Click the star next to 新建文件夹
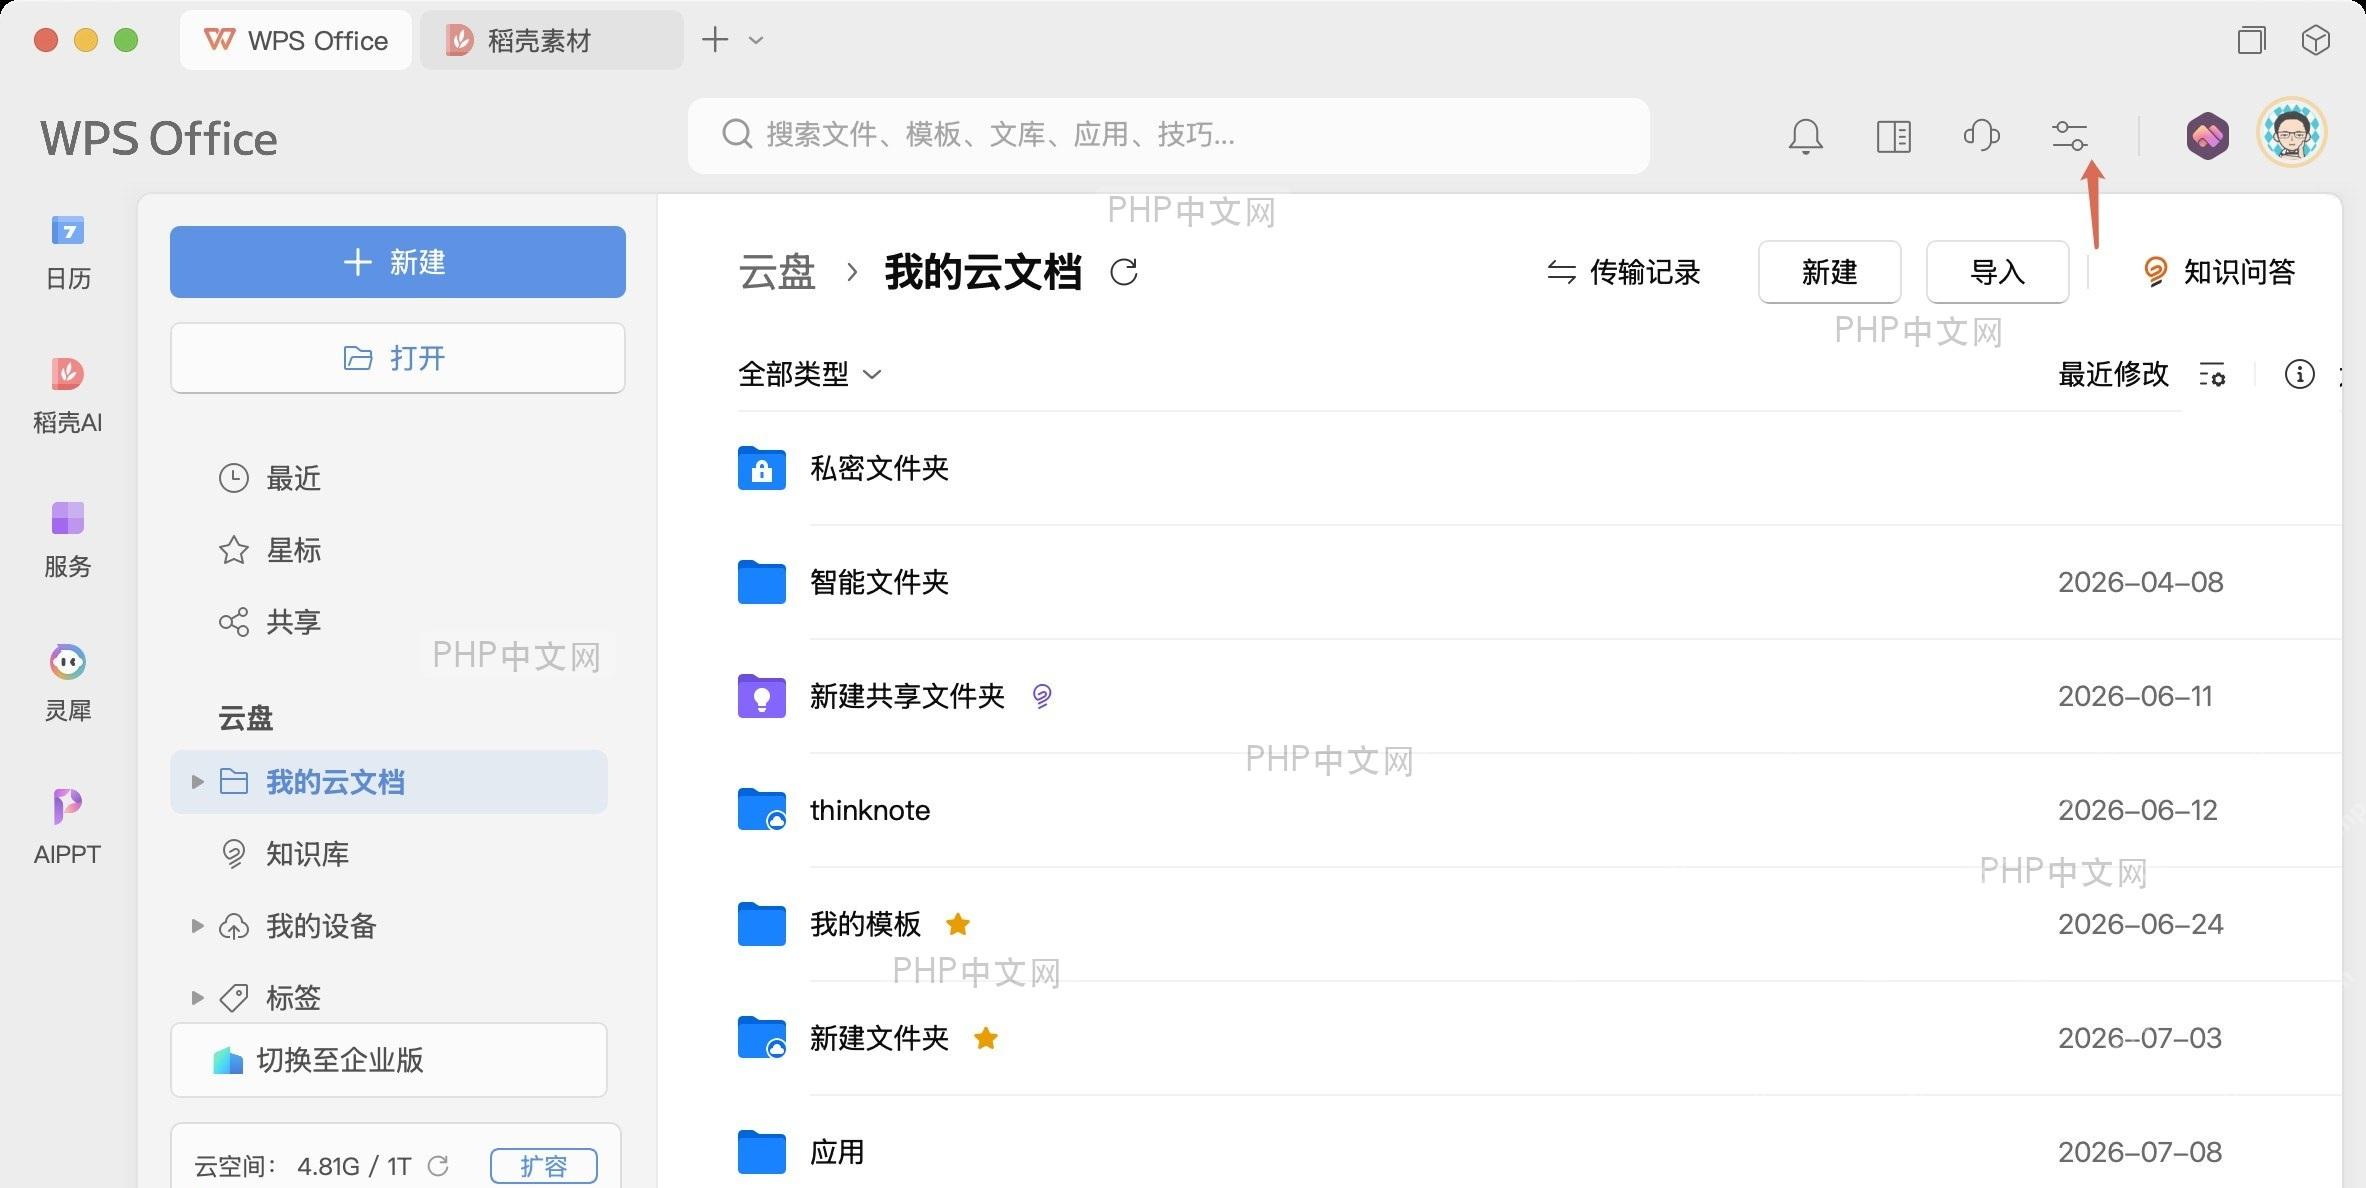The height and width of the screenshot is (1188, 2366). coord(986,1038)
